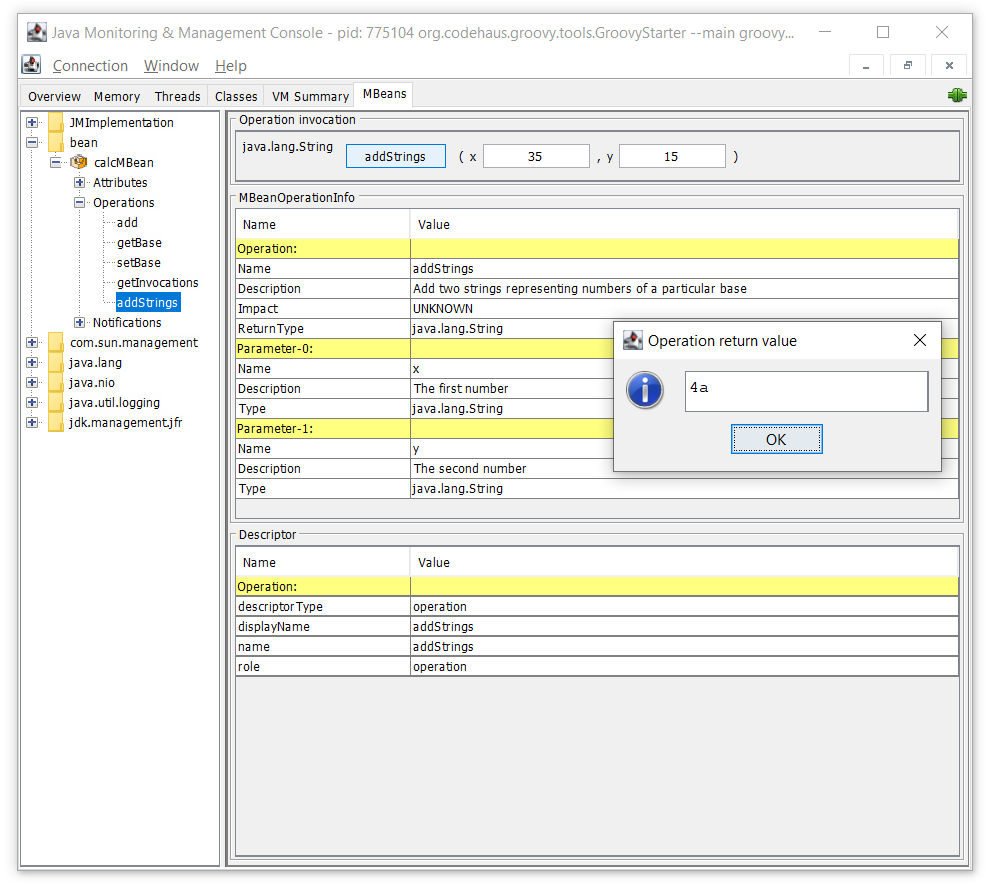This screenshot has height=886, width=992.
Task: Click the com.sun.management folder icon
Action: [x=55, y=342]
